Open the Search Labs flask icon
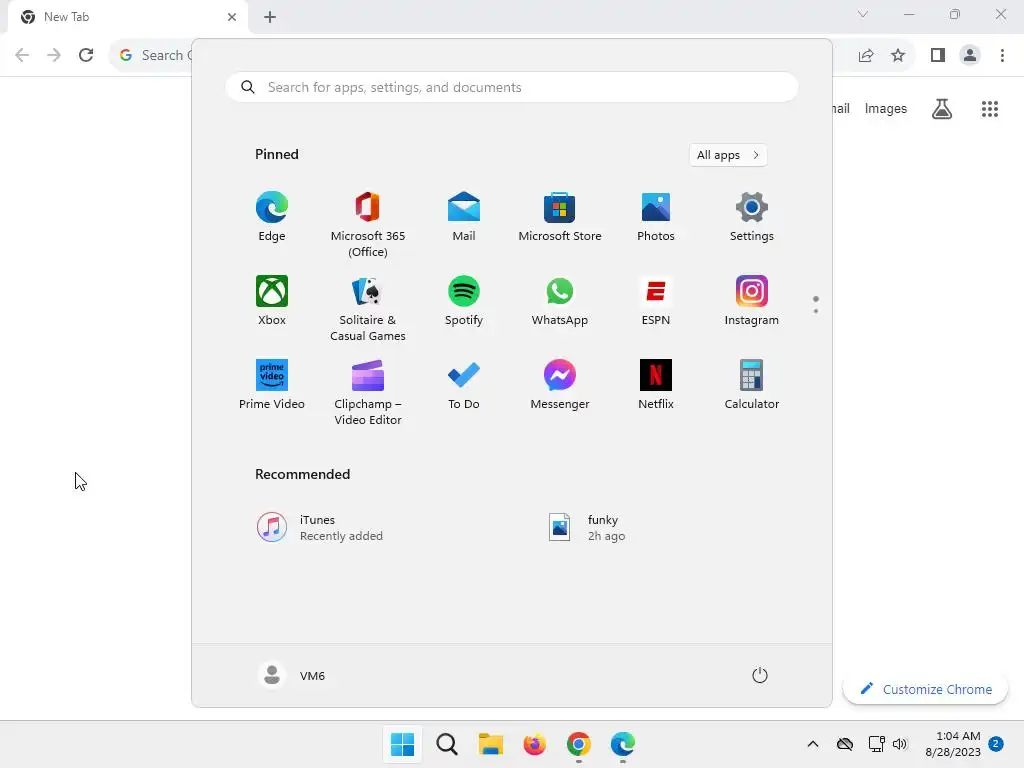Viewport: 1024px width, 768px height. 942,108
